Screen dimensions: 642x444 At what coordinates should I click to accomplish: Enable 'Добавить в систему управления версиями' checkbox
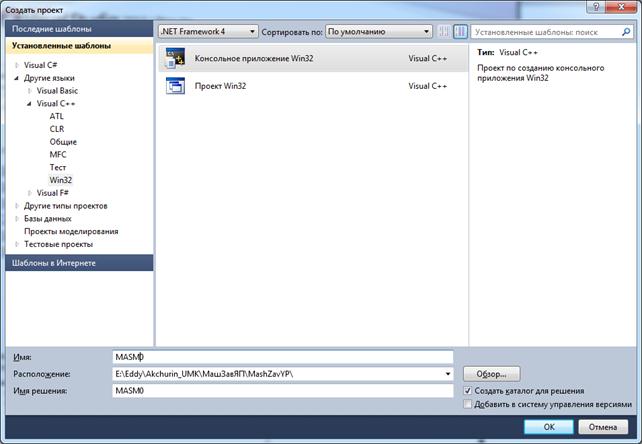coord(468,404)
